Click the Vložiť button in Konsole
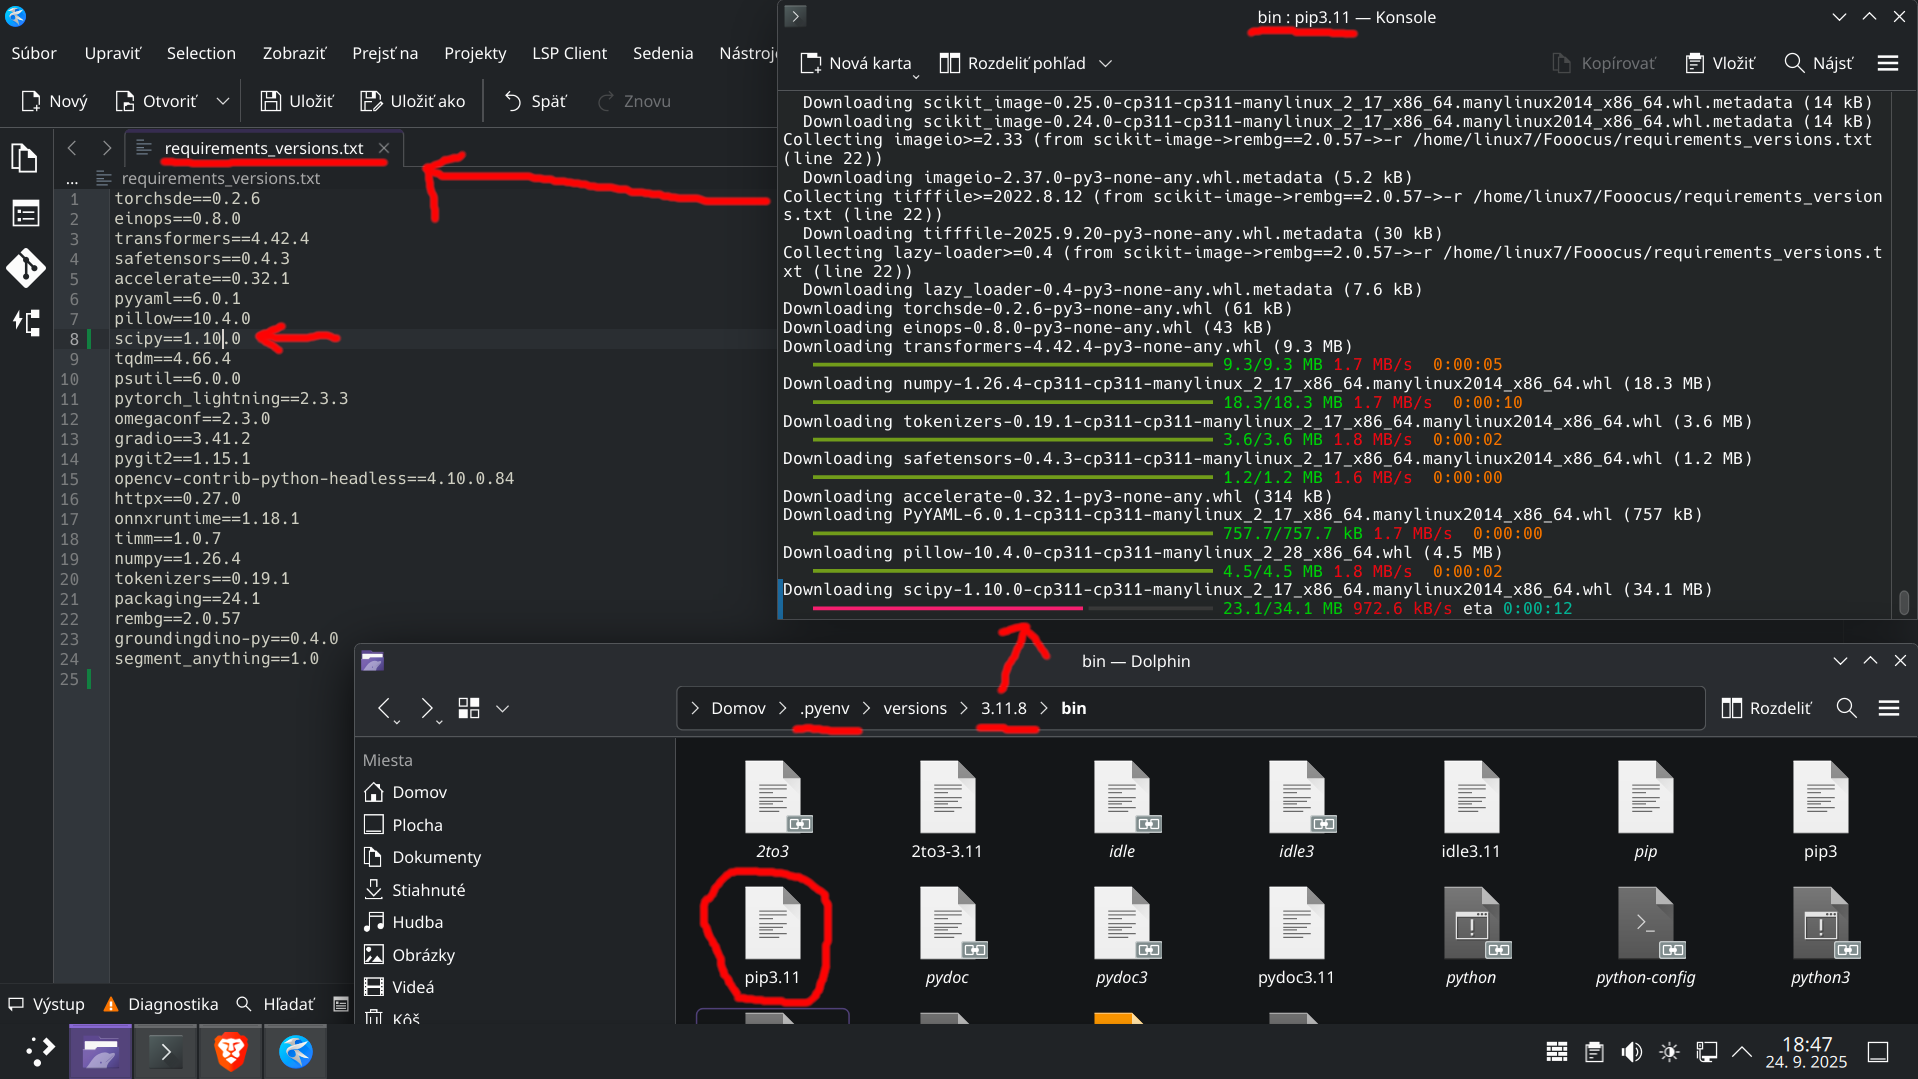 [1719, 62]
